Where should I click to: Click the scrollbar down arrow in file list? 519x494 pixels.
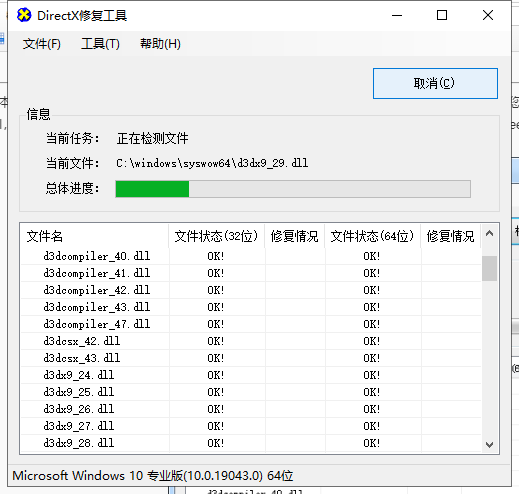point(489,444)
